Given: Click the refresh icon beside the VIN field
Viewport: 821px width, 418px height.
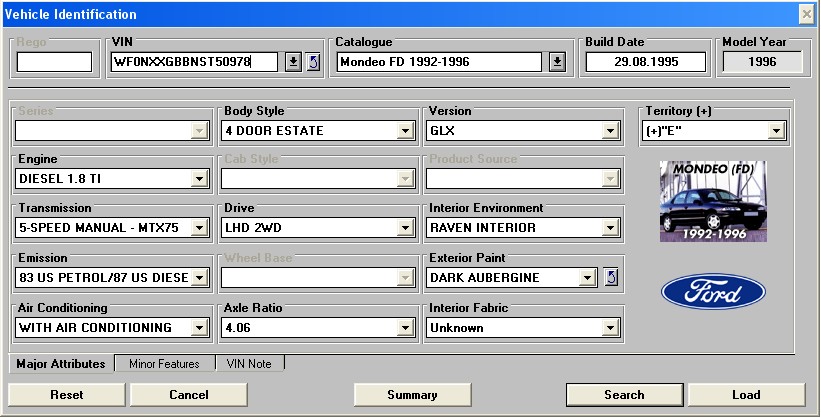Looking at the screenshot, I should (313, 62).
